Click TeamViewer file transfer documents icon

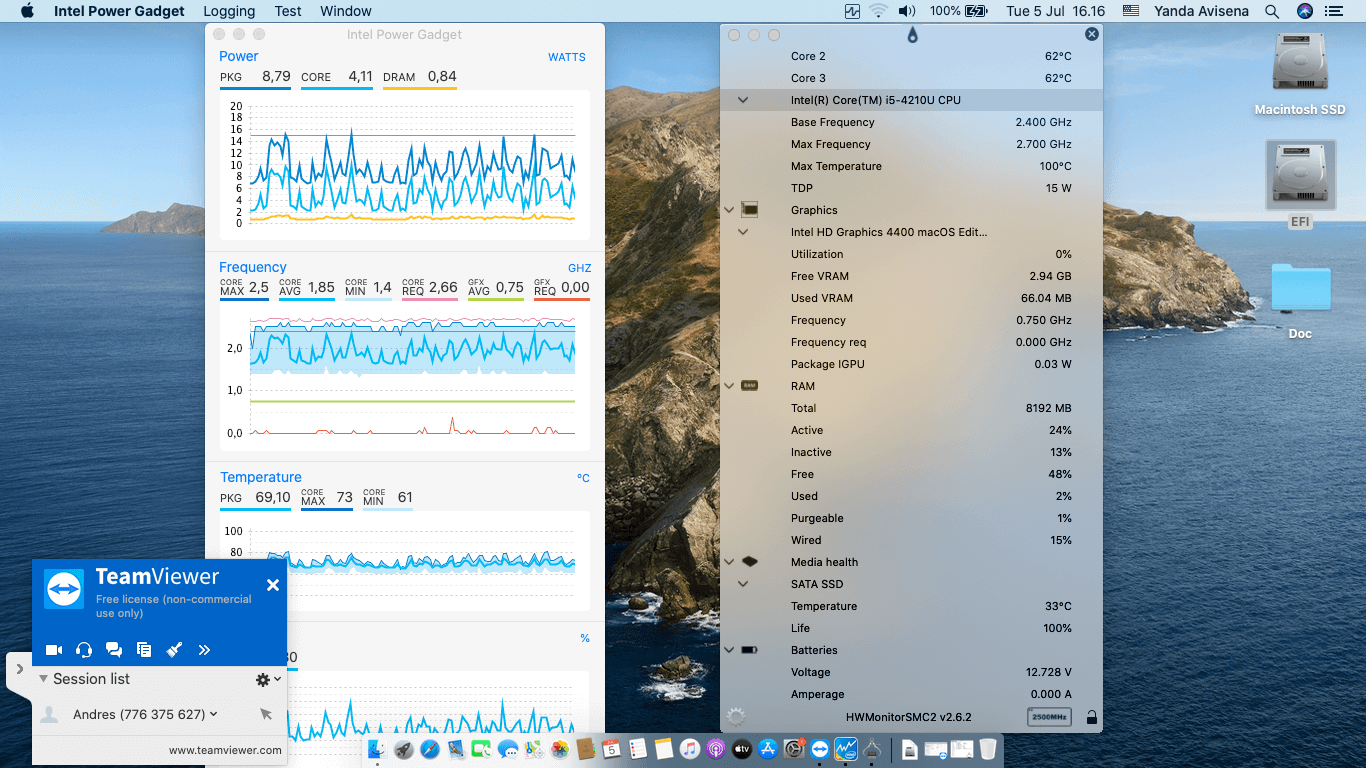pos(144,650)
